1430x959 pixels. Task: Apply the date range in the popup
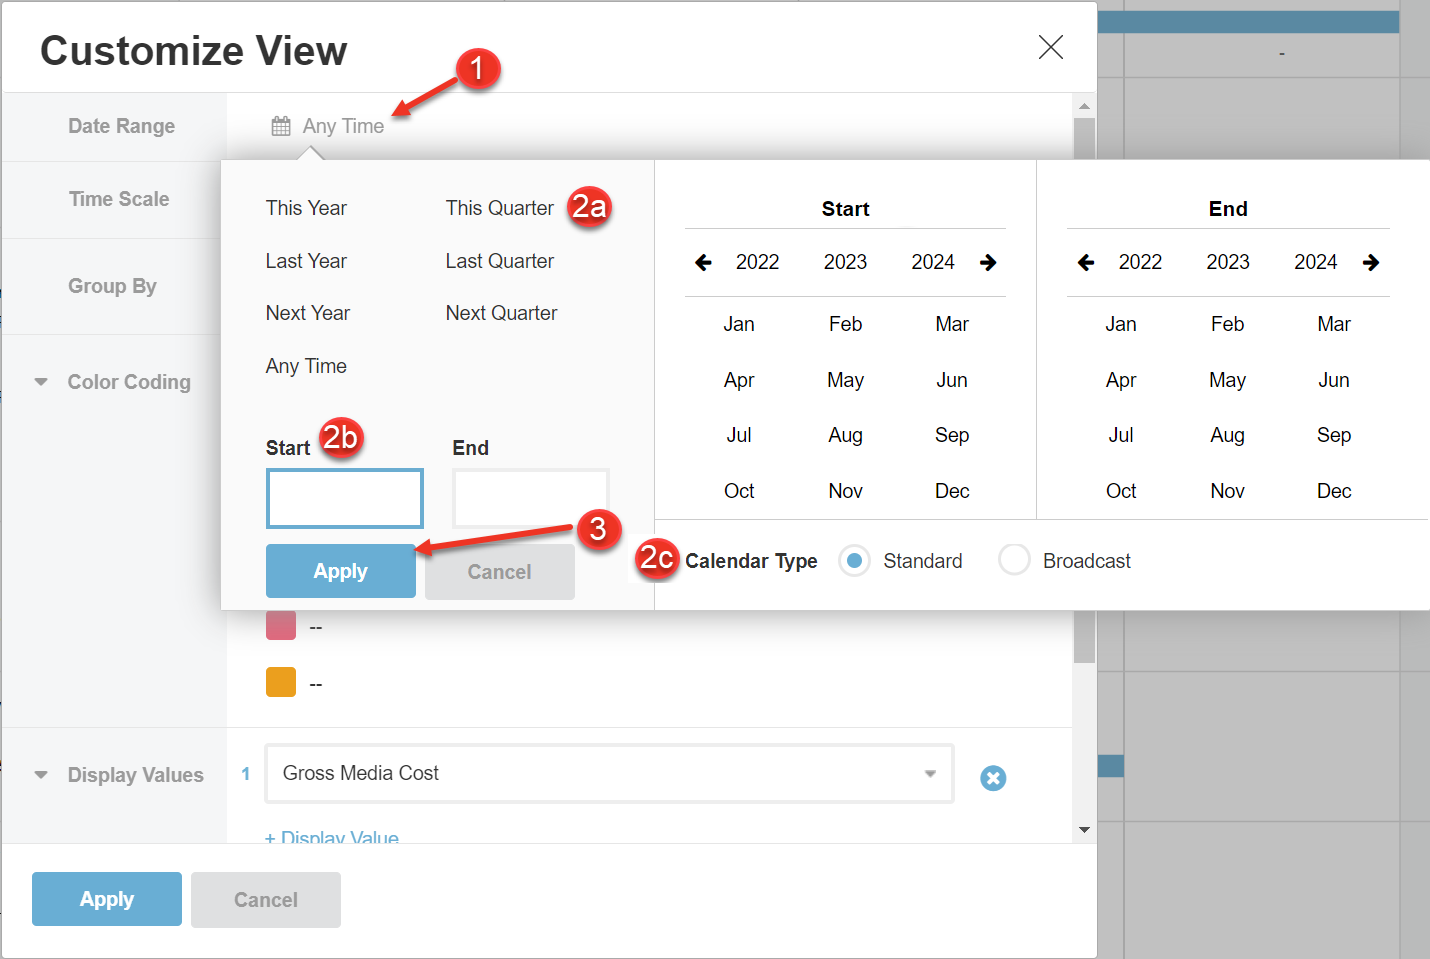pos(341,571)
